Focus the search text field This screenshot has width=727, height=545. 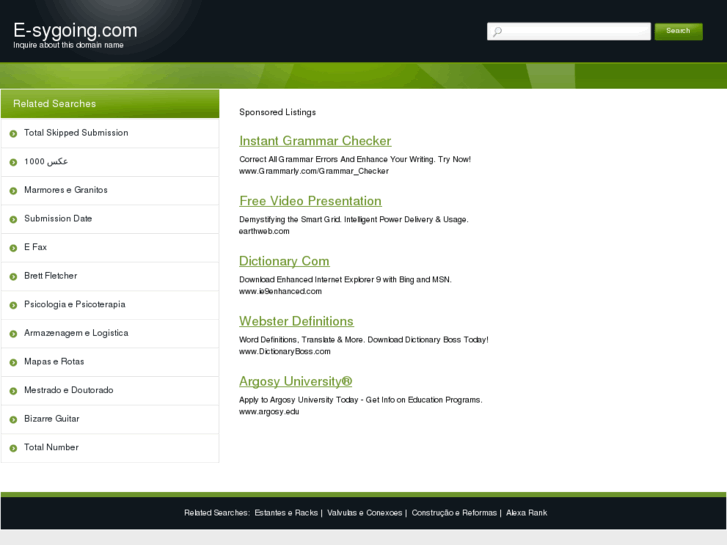(568, 31)
